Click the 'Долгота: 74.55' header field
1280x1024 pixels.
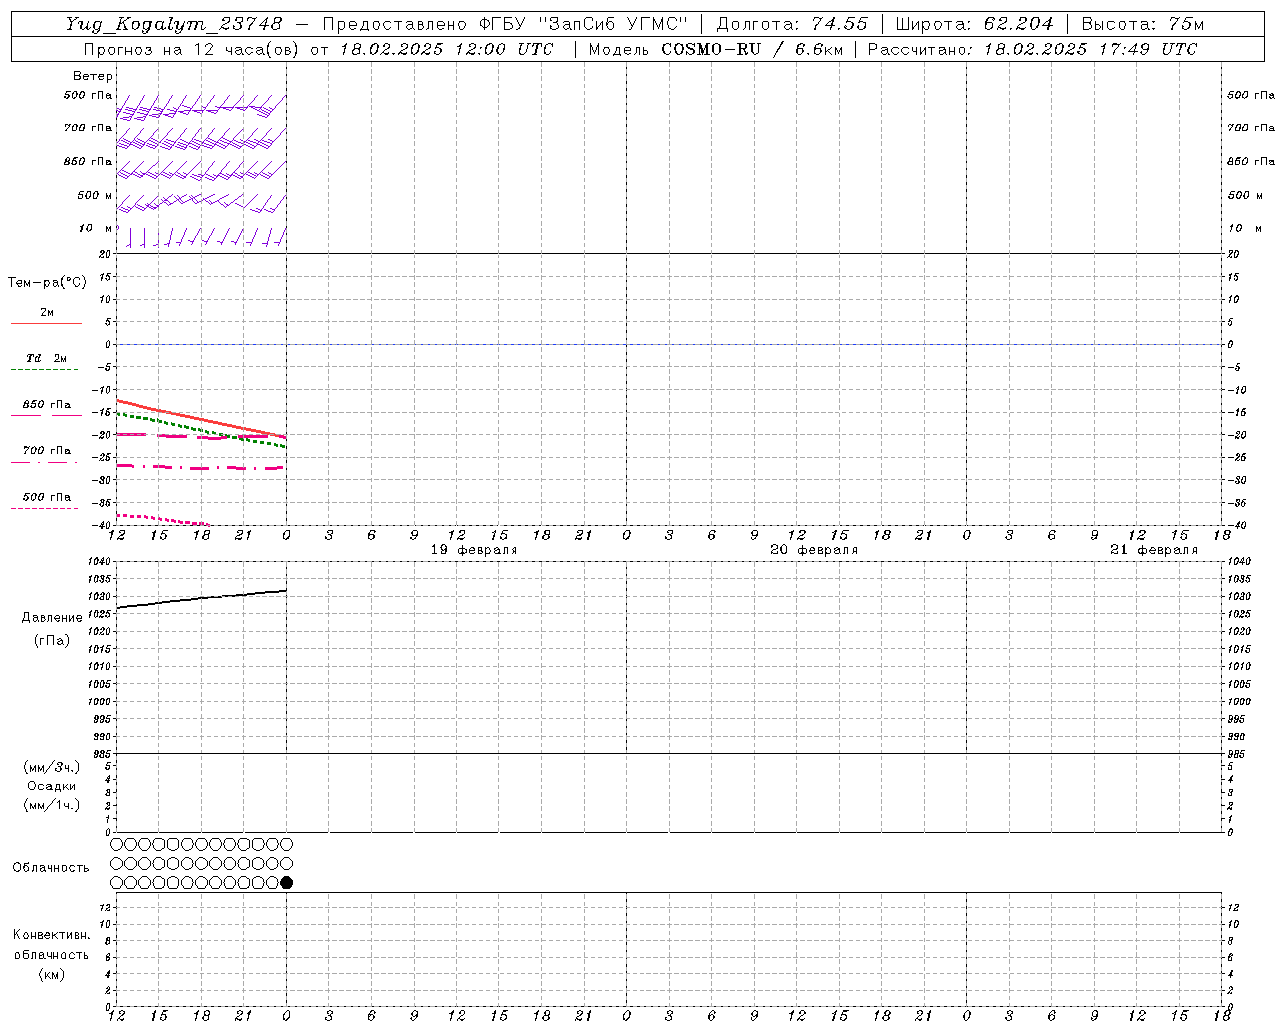[x=792, y=24]
